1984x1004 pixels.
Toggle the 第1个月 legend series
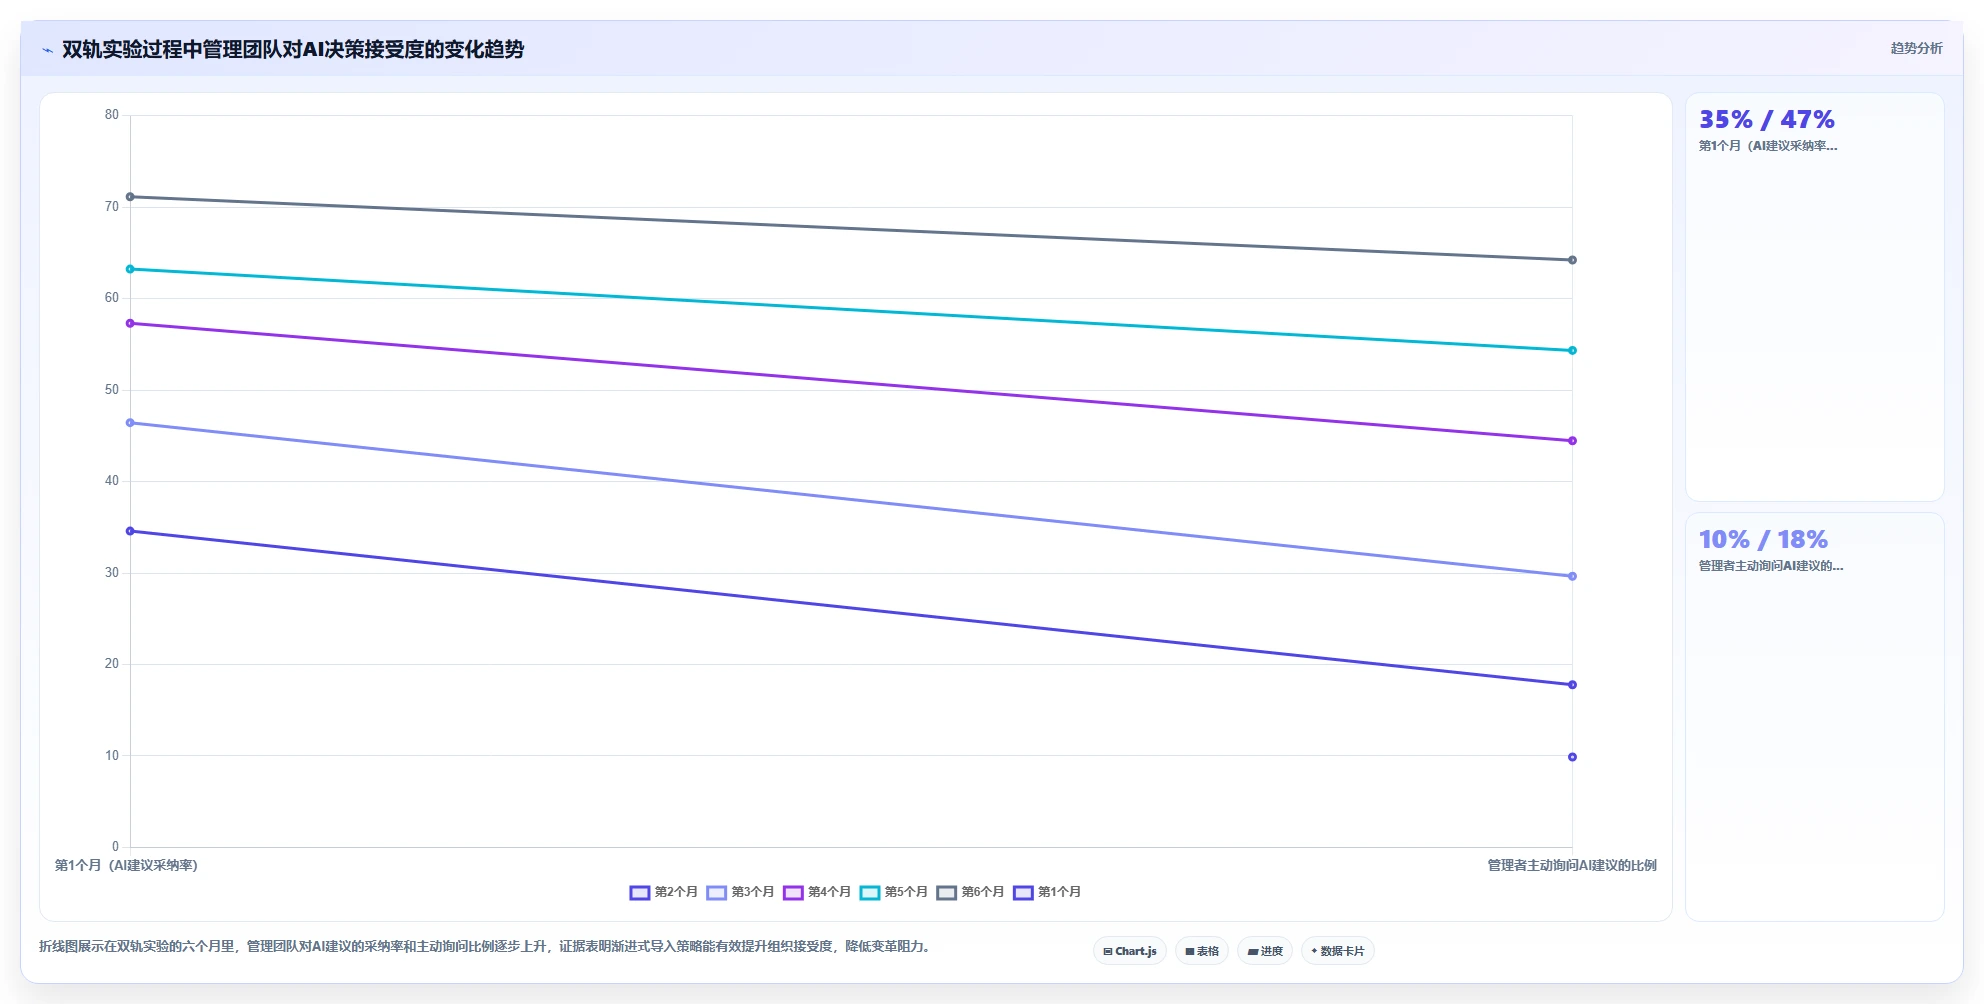click(x=1047, y=892)
